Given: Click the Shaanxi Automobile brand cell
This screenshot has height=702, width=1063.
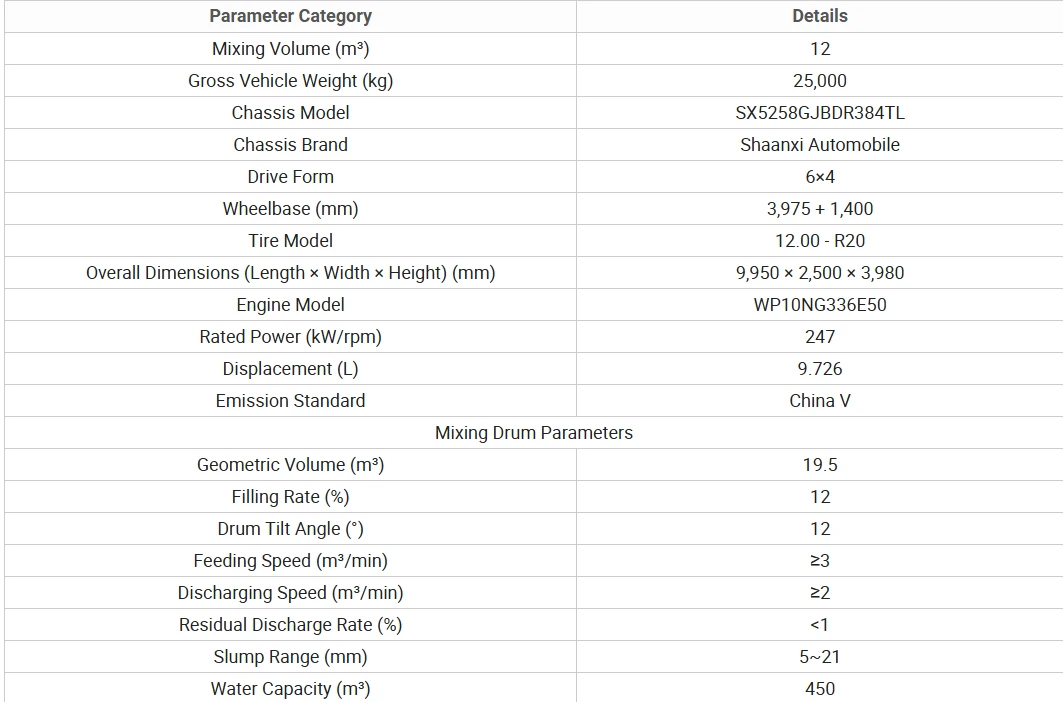Looking at the screenshot, I should tap(820, 144).
